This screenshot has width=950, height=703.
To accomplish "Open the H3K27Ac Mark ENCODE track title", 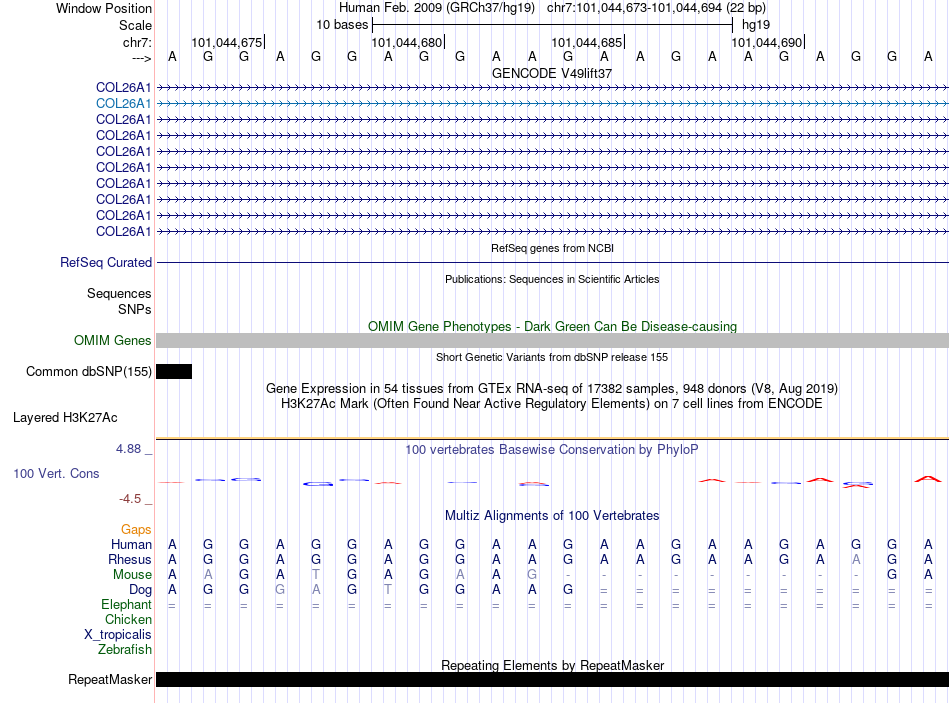I will coord(552,404).
